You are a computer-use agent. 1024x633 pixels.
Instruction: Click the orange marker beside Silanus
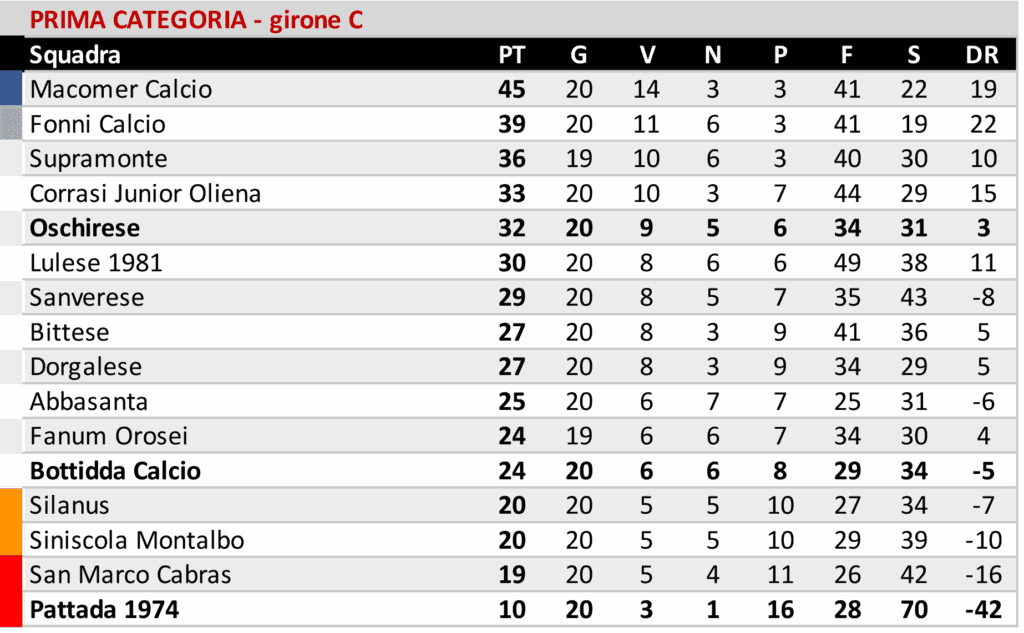pyautogui.click(x=10, y=505)
